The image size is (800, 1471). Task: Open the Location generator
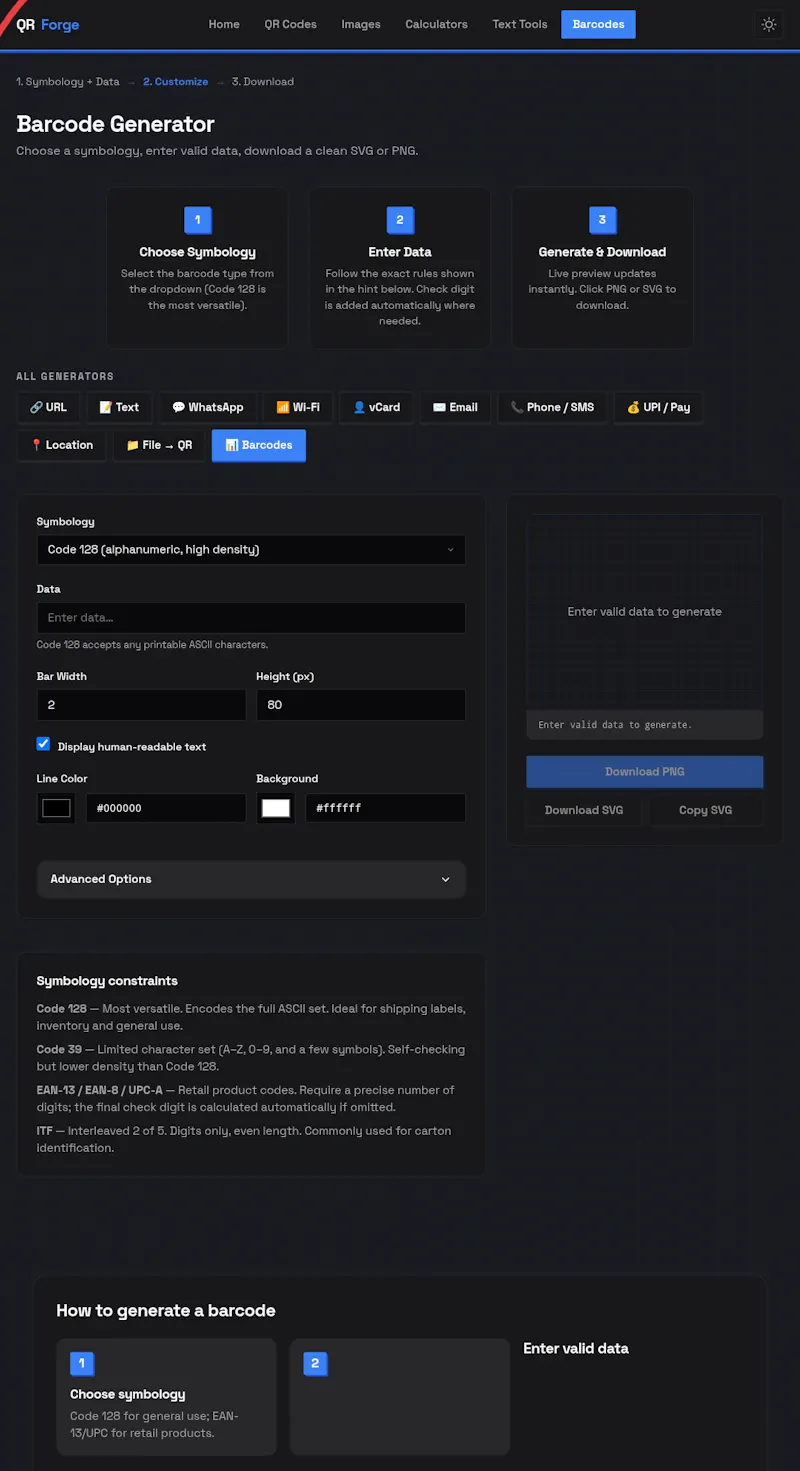click(x=61, y=445)
